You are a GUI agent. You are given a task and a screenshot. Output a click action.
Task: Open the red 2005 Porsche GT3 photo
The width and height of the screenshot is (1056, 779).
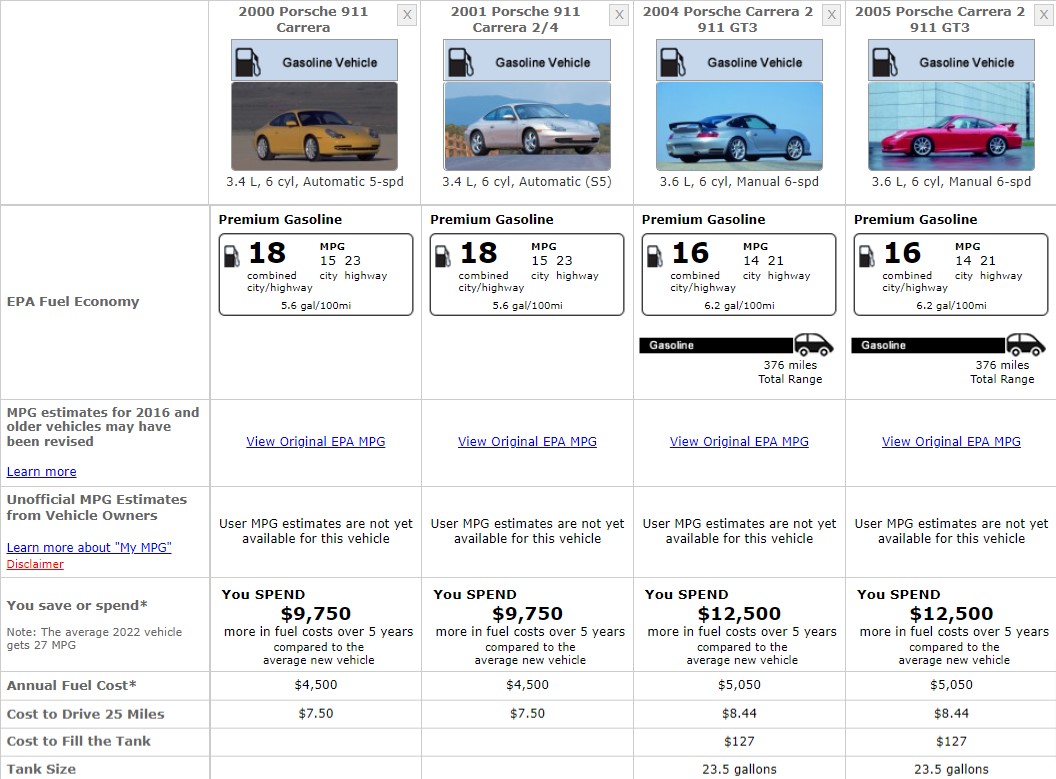pyautogui.click(x=952, y=126)
